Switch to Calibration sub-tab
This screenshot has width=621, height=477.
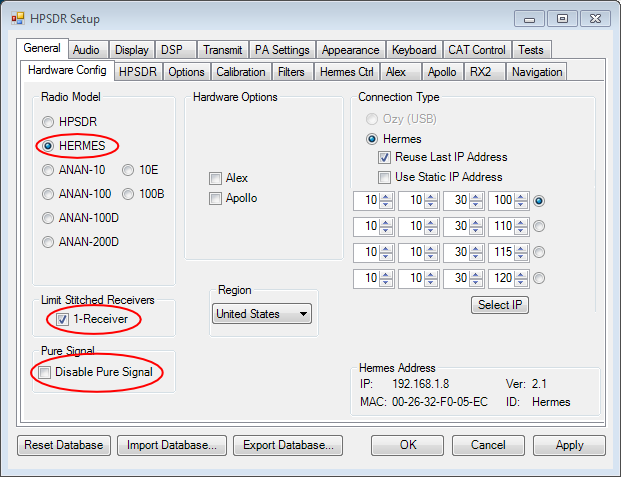tap(241, 72)
